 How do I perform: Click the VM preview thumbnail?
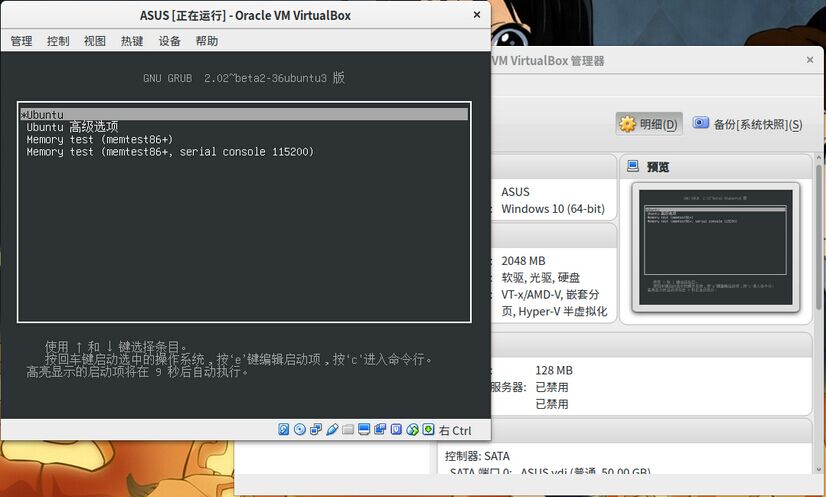pos(715,247)
